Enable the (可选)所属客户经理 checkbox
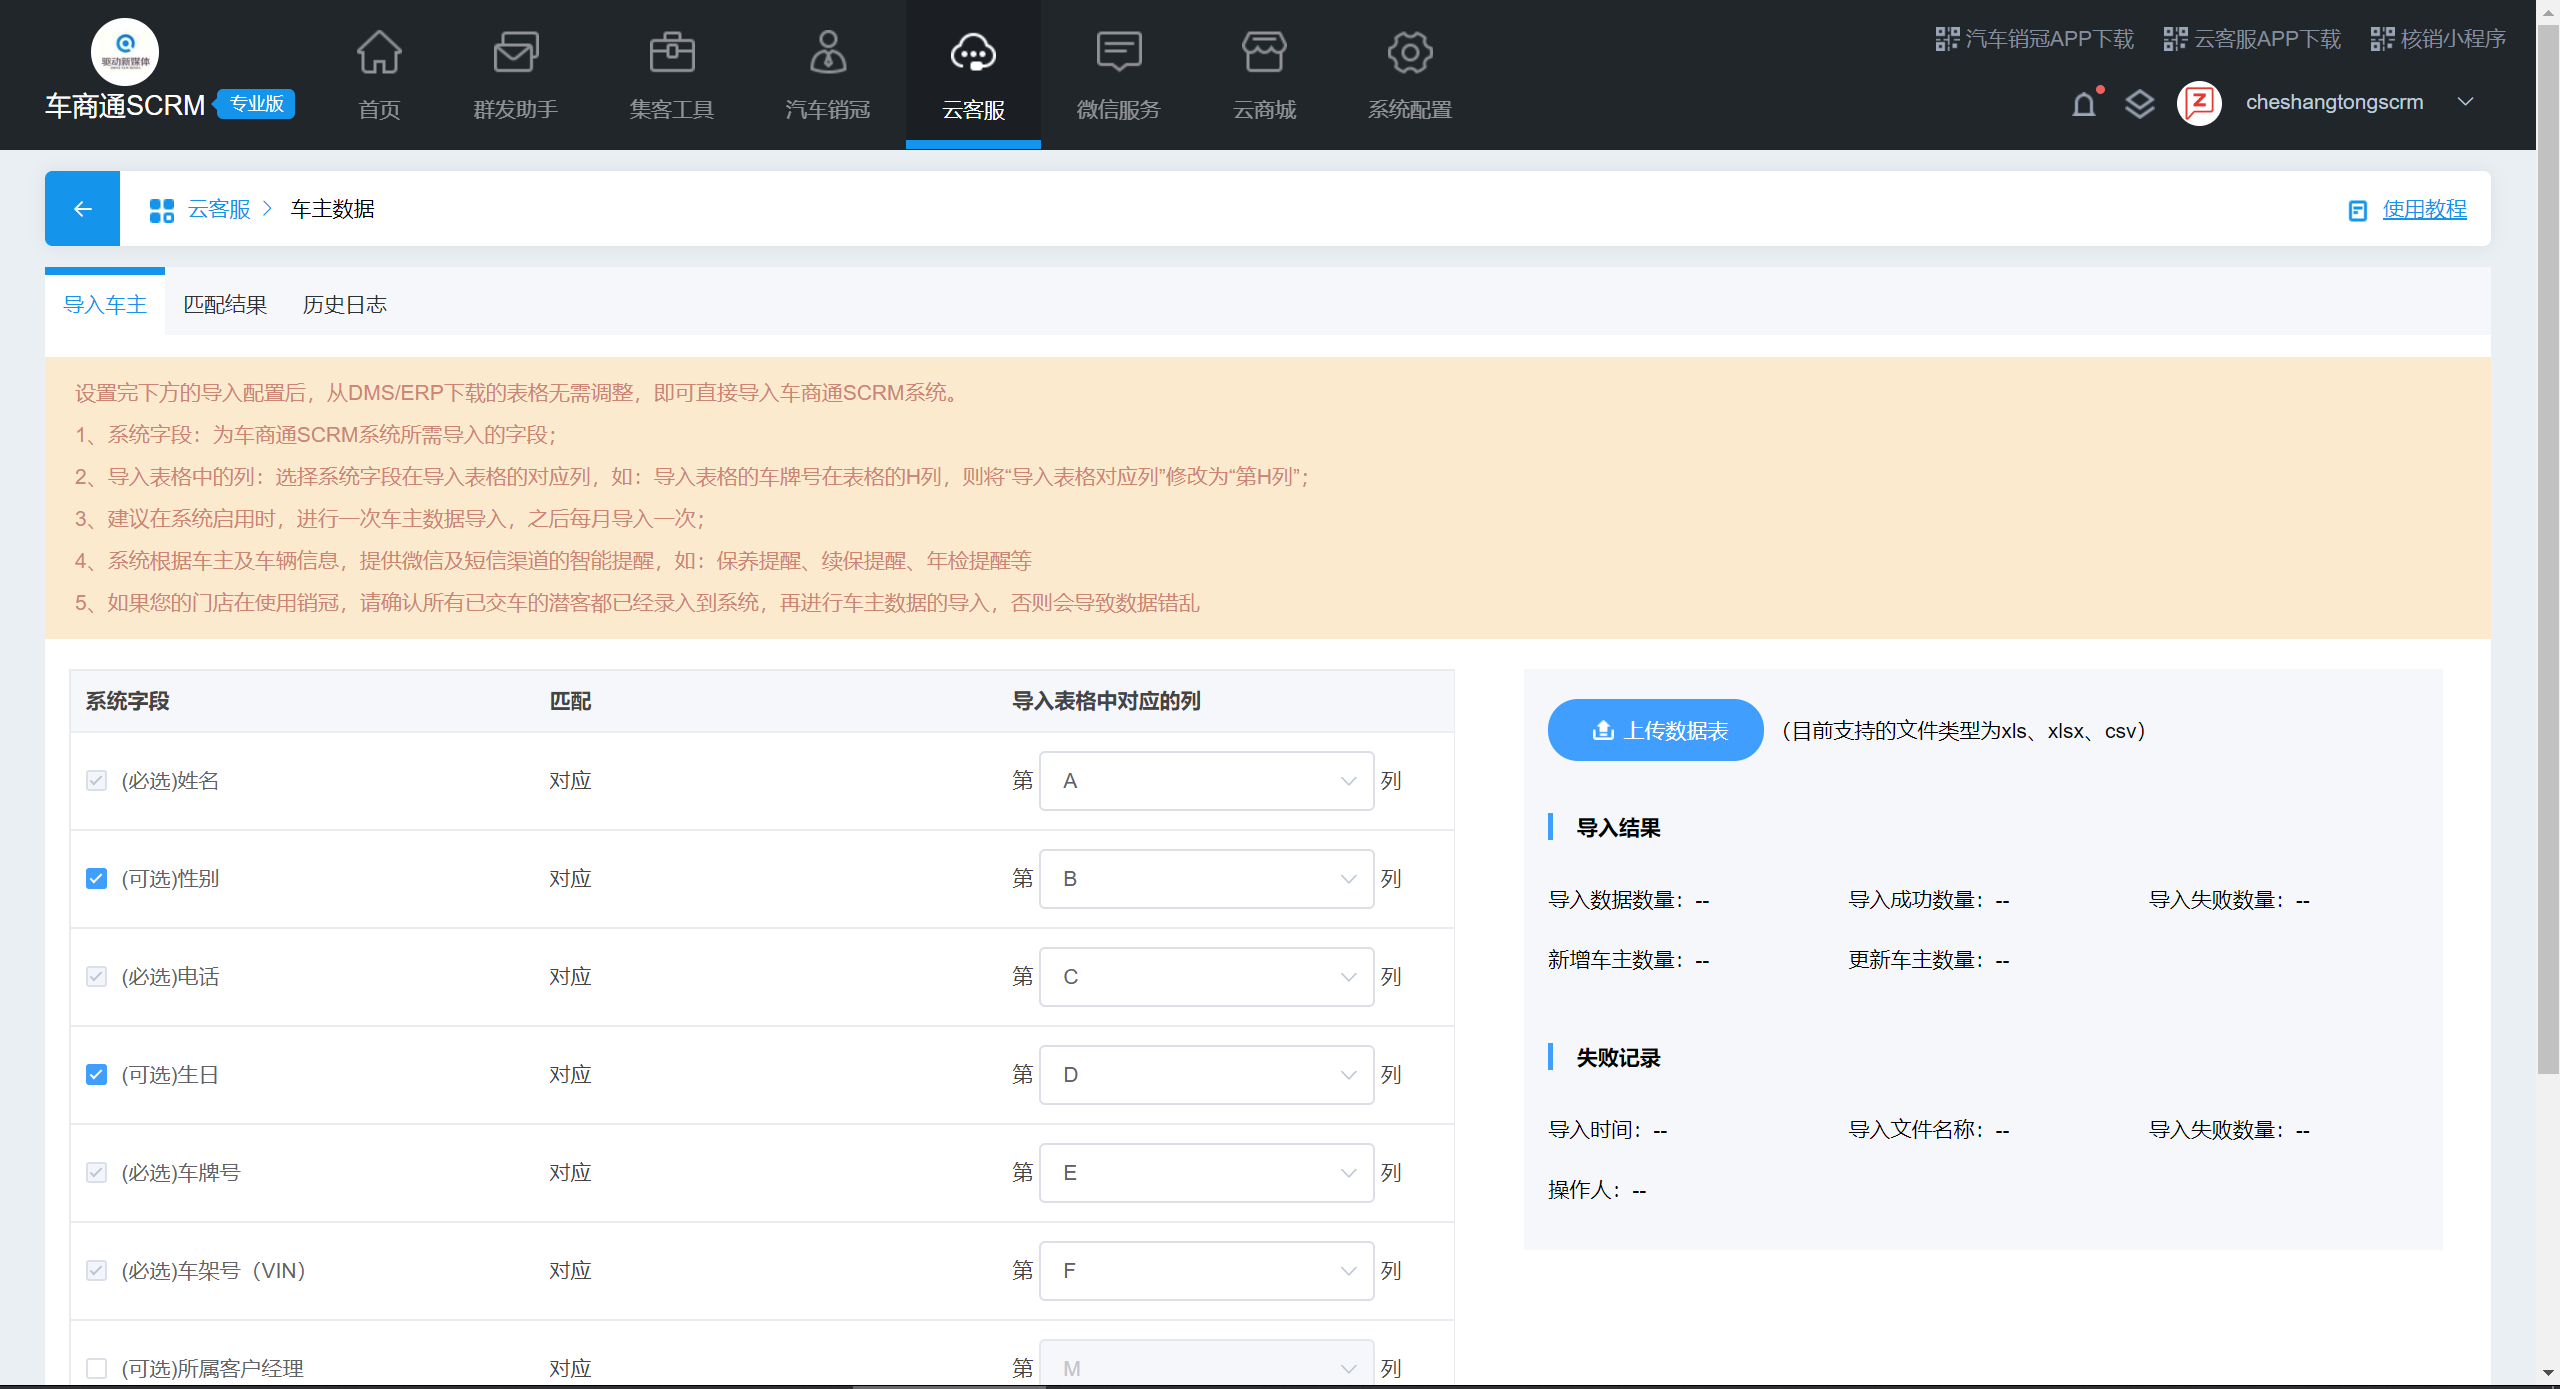This screenshot has height=1389, width=2560. [96, 1368]
